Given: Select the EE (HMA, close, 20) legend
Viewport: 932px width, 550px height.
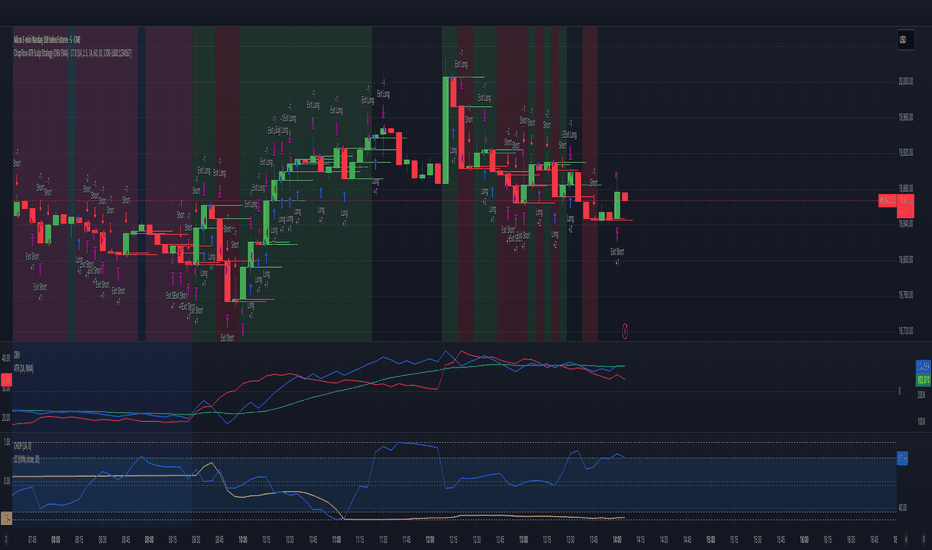Looking at the screenshot, I should 26,459.
